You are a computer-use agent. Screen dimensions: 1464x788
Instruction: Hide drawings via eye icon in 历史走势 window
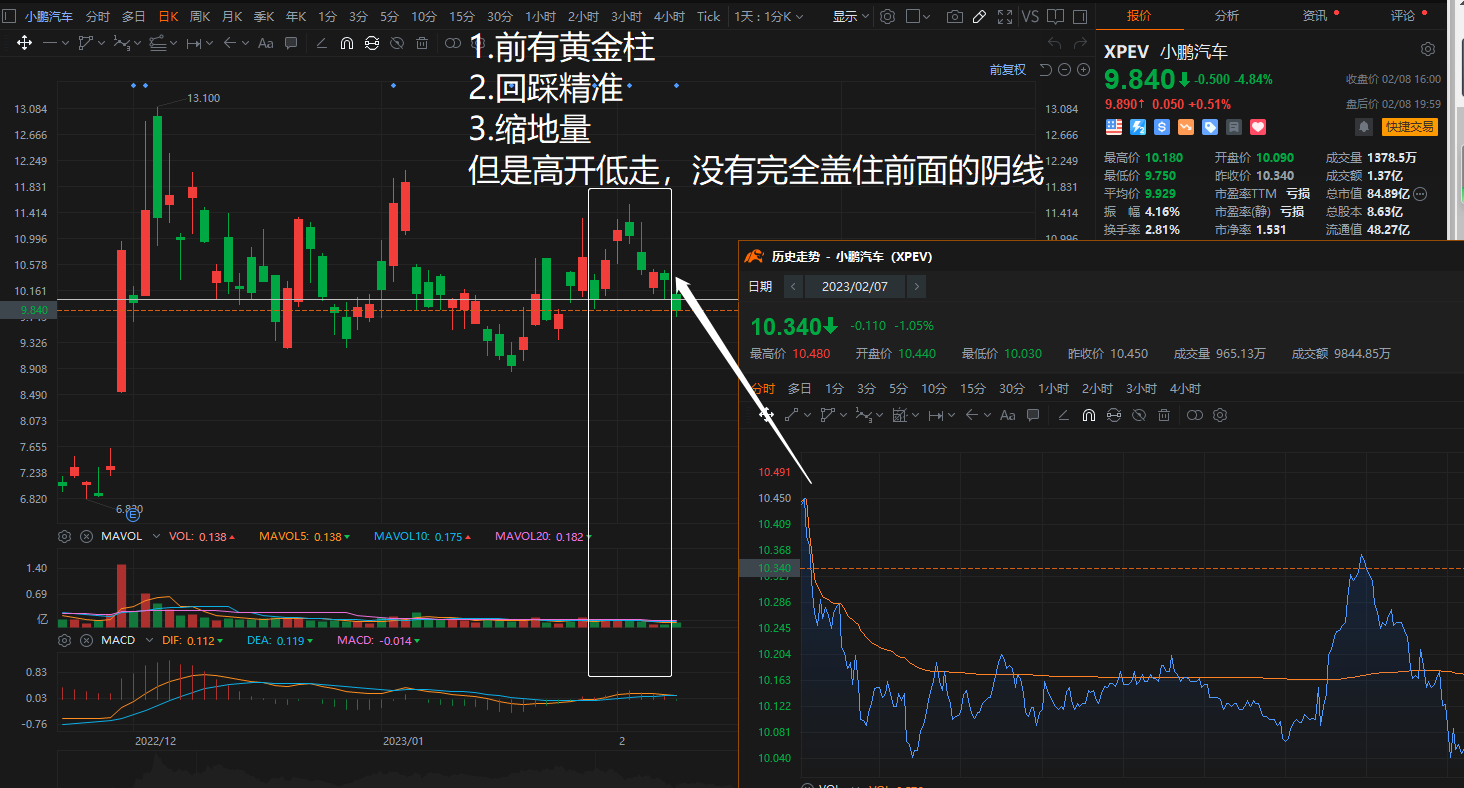pyautogui.click(x=1139, y=415)
